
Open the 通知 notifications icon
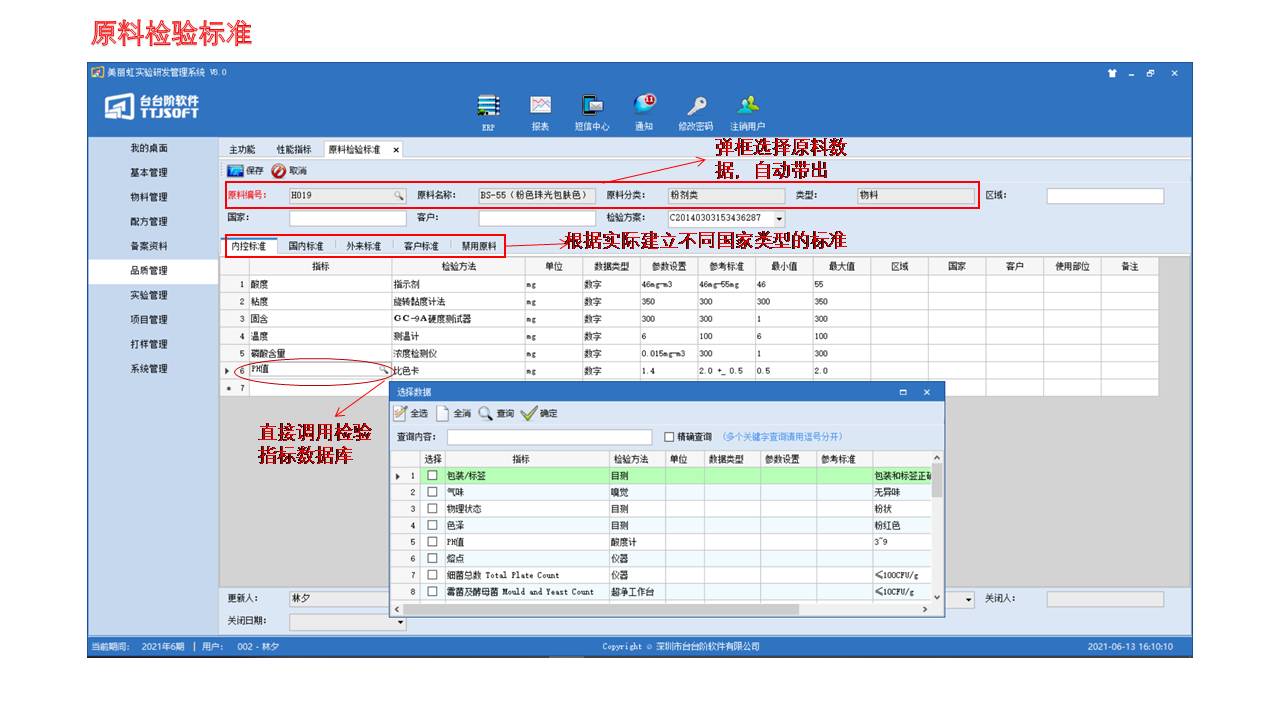pos(644,104)
